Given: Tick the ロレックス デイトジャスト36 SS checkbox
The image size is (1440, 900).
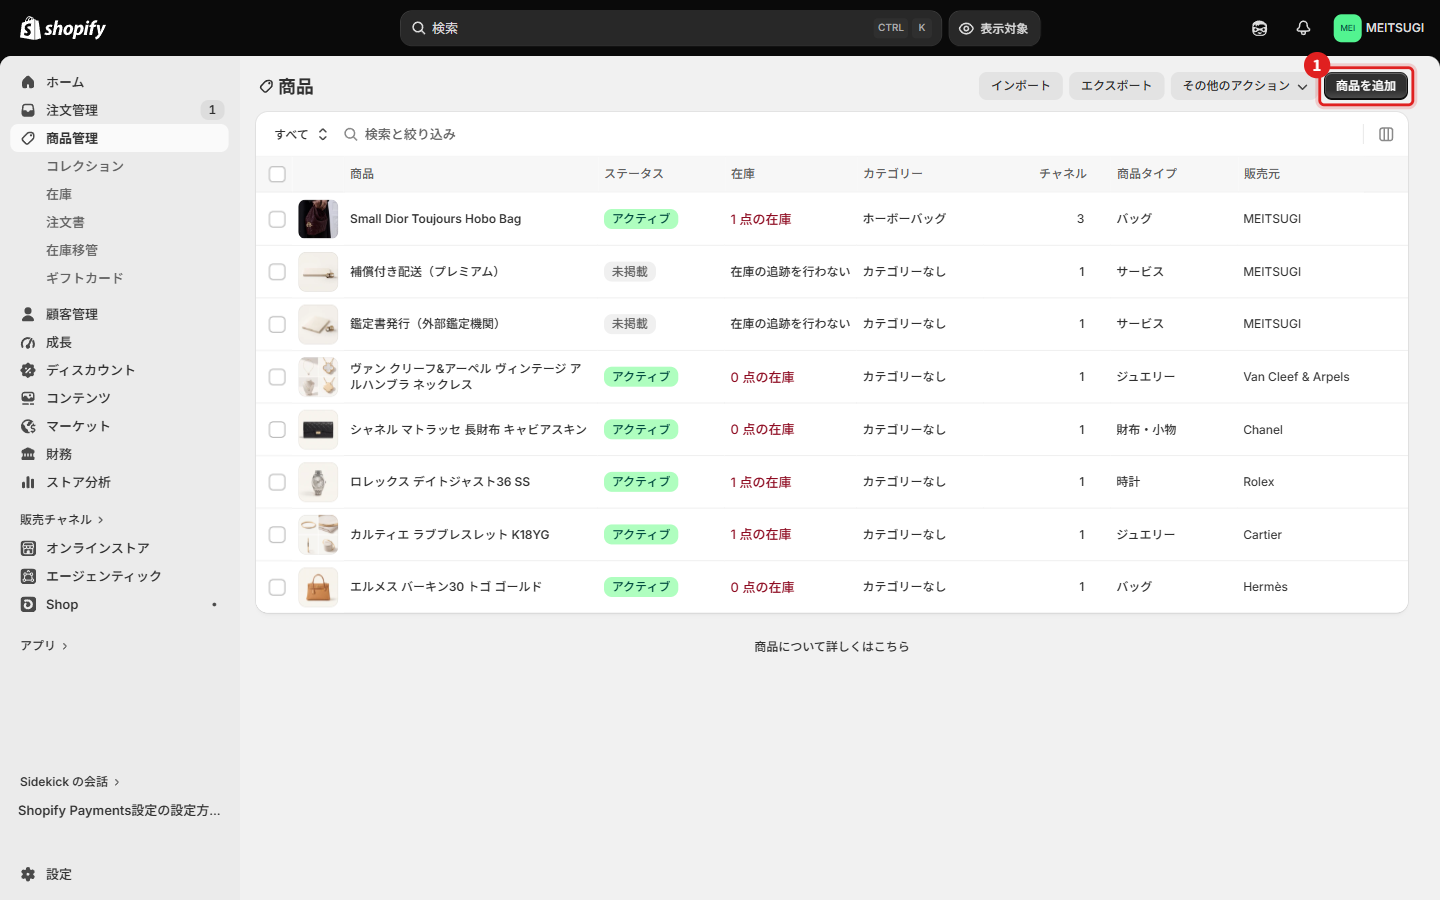Looking at the screenshot, I should tap(277, 482).
